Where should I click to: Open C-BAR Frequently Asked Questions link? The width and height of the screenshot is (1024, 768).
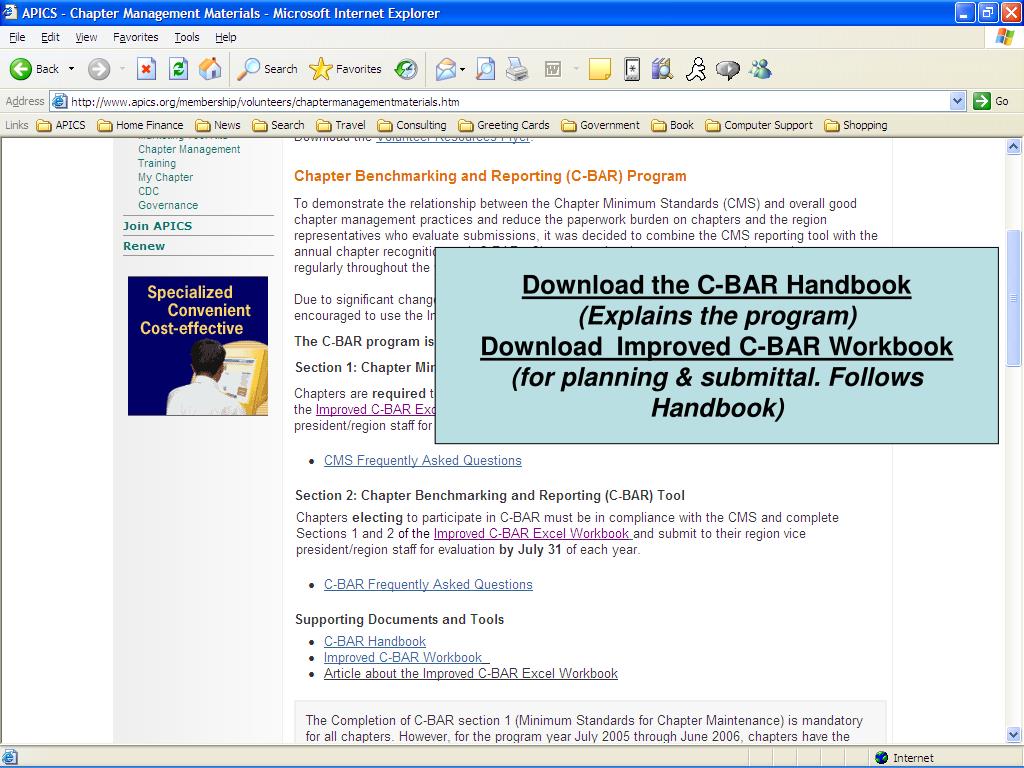pos(428,584)
